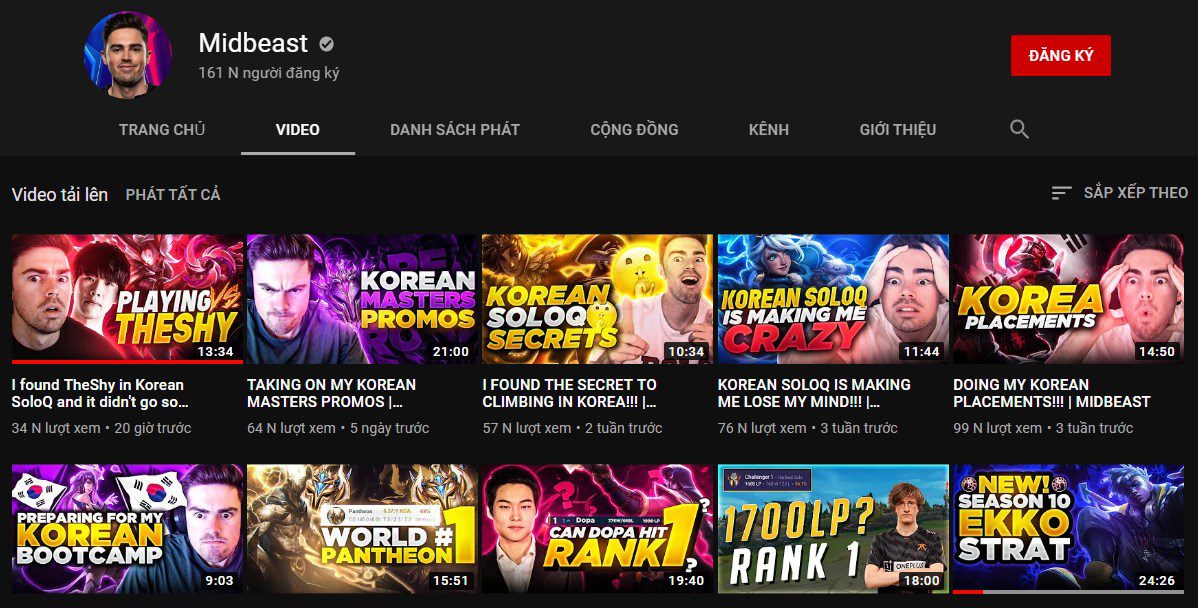Click the 24:26 duration badge
The width and height of the screenshot is (1198, 608).
tap(1157, 581)
